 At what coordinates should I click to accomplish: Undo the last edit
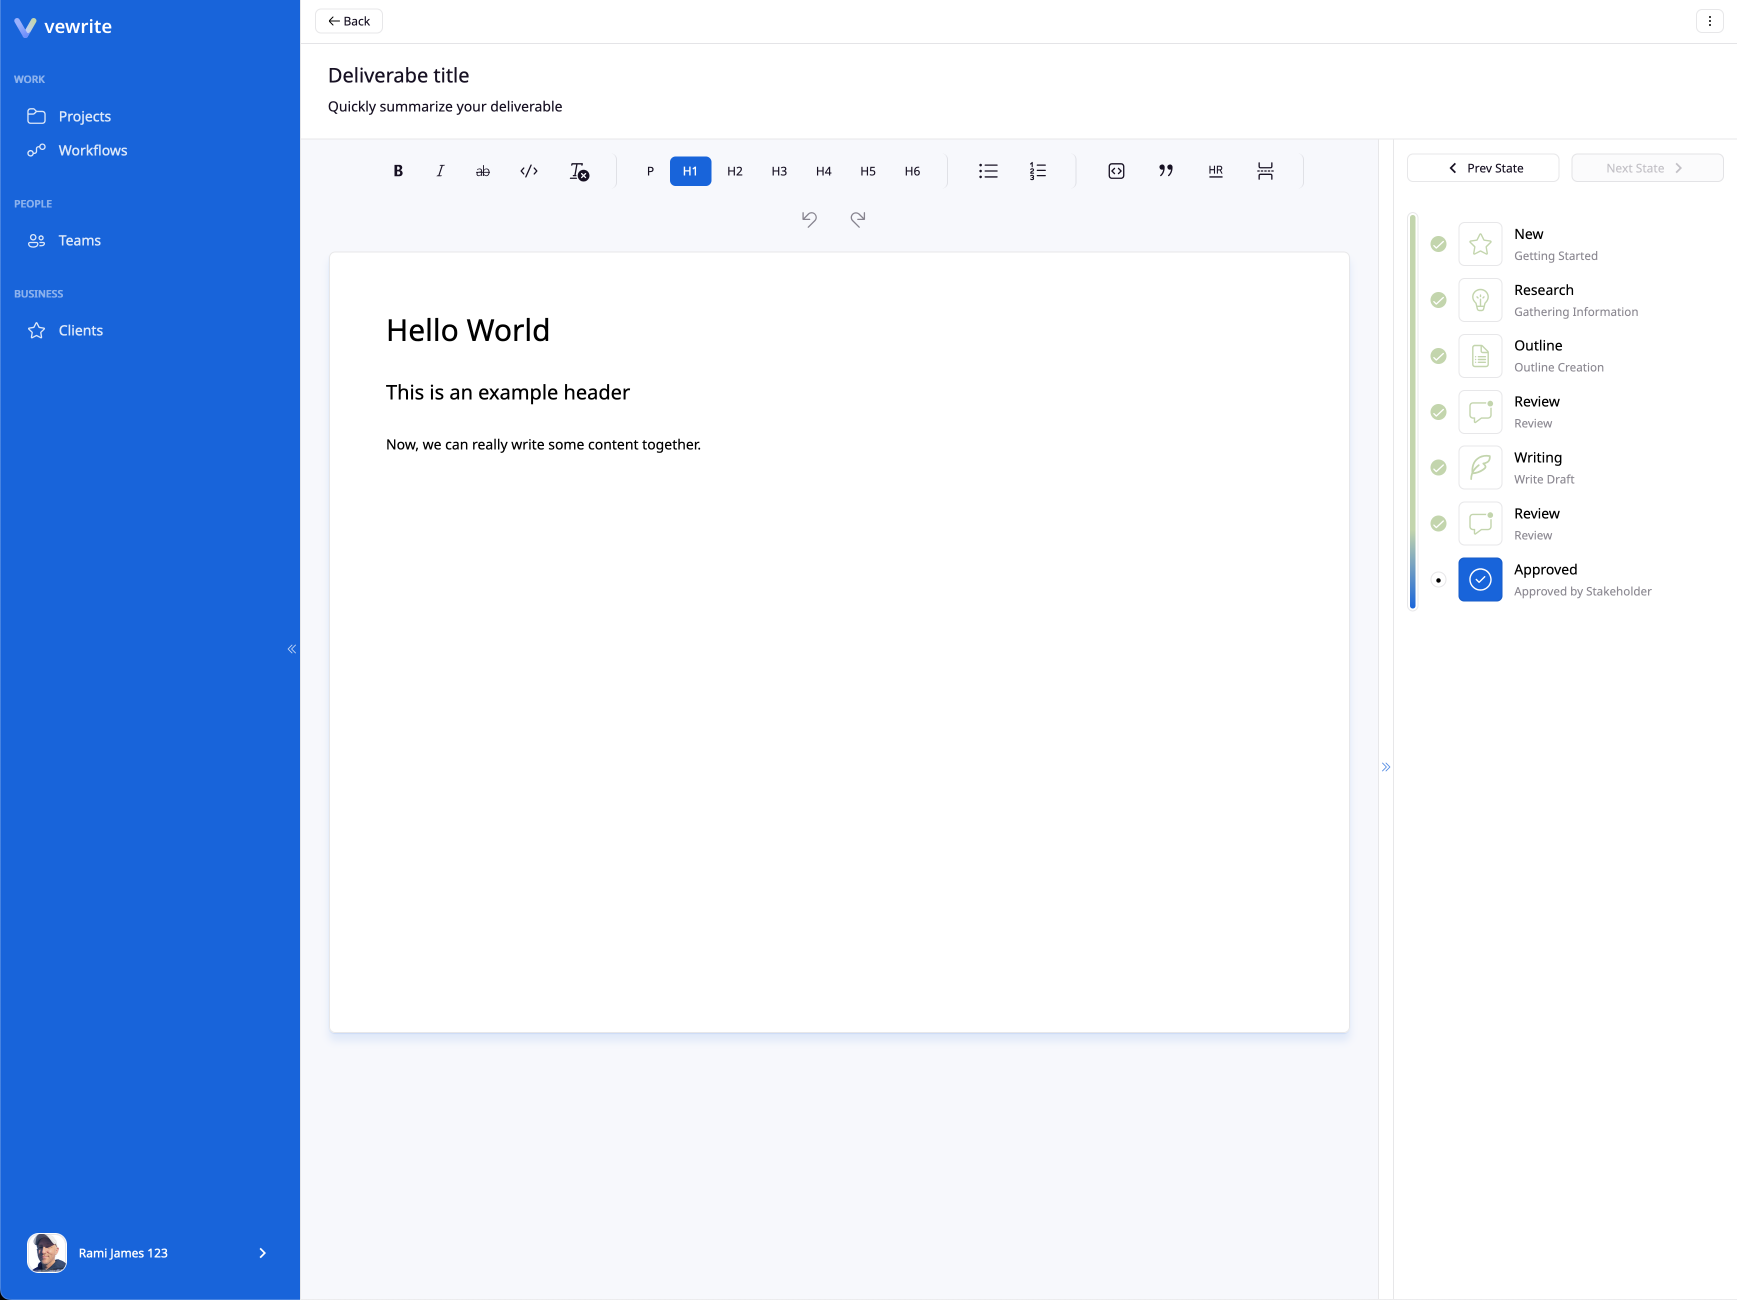click(x=809, y=219)
